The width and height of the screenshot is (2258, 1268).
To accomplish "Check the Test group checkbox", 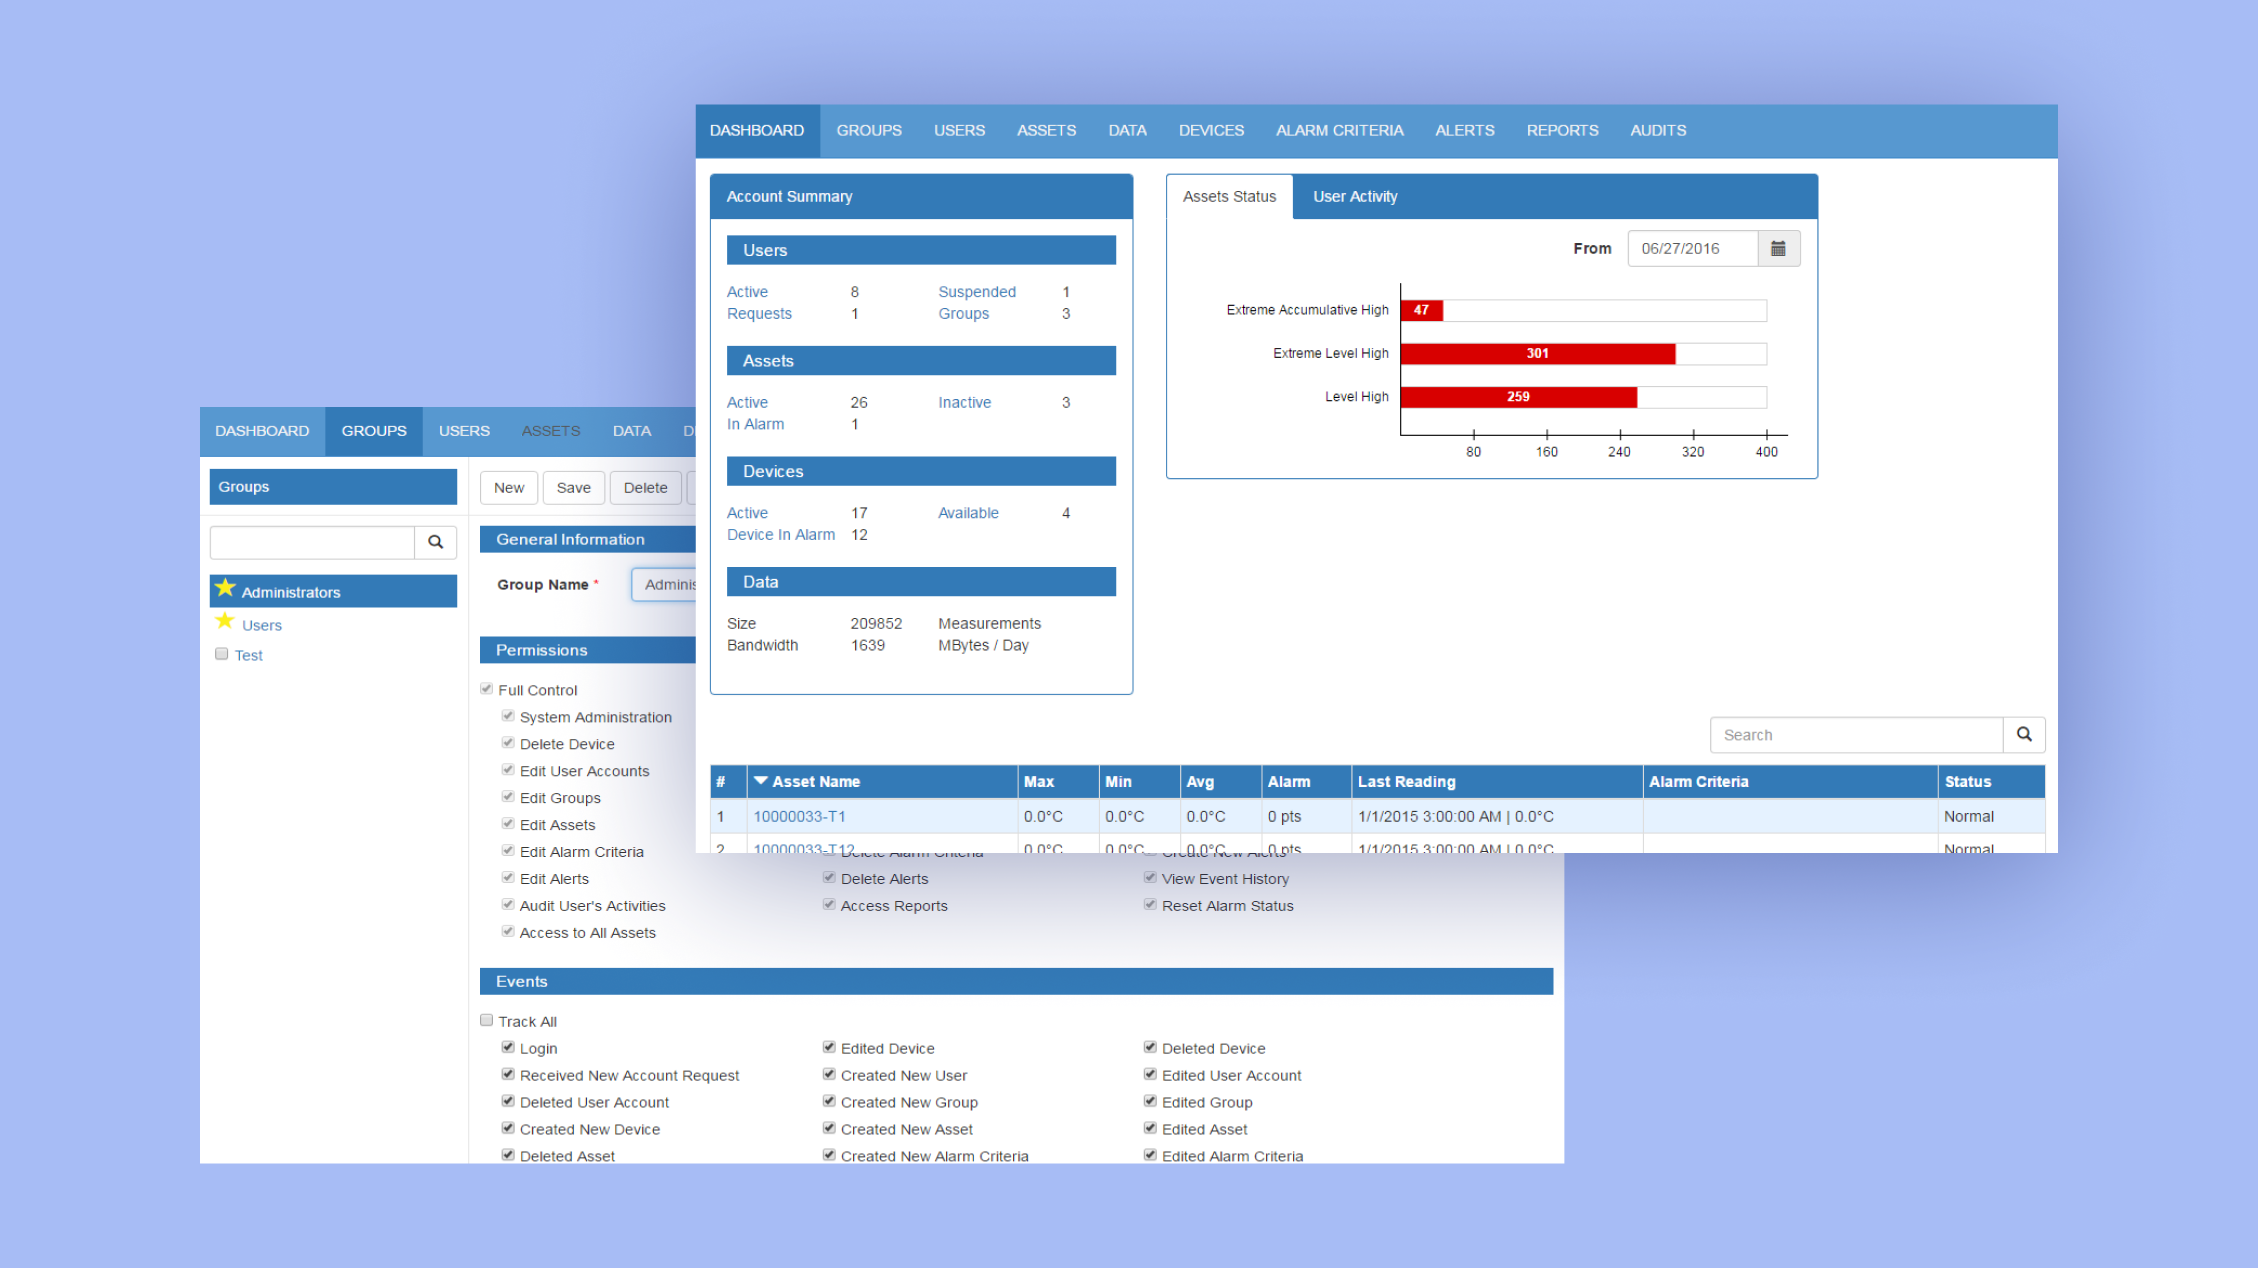I will tap(222, 654).
